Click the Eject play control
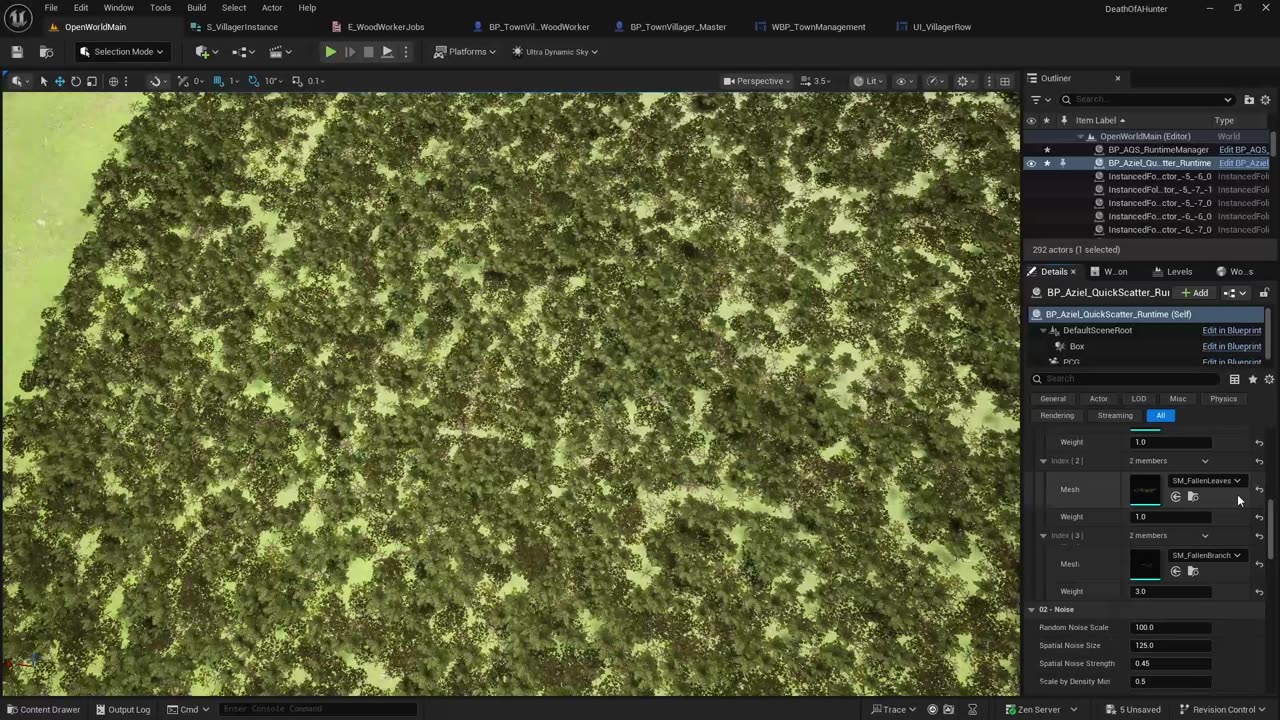Viewport: 1280px width, 720px height. pos(387,52)
